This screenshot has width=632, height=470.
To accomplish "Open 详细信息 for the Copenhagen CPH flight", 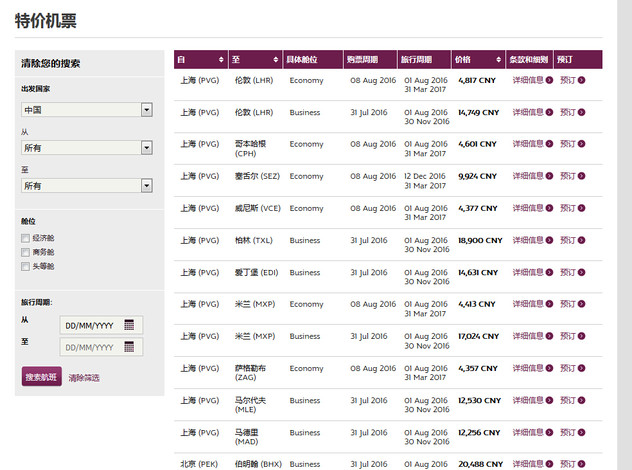I will [x=527, y=144].
